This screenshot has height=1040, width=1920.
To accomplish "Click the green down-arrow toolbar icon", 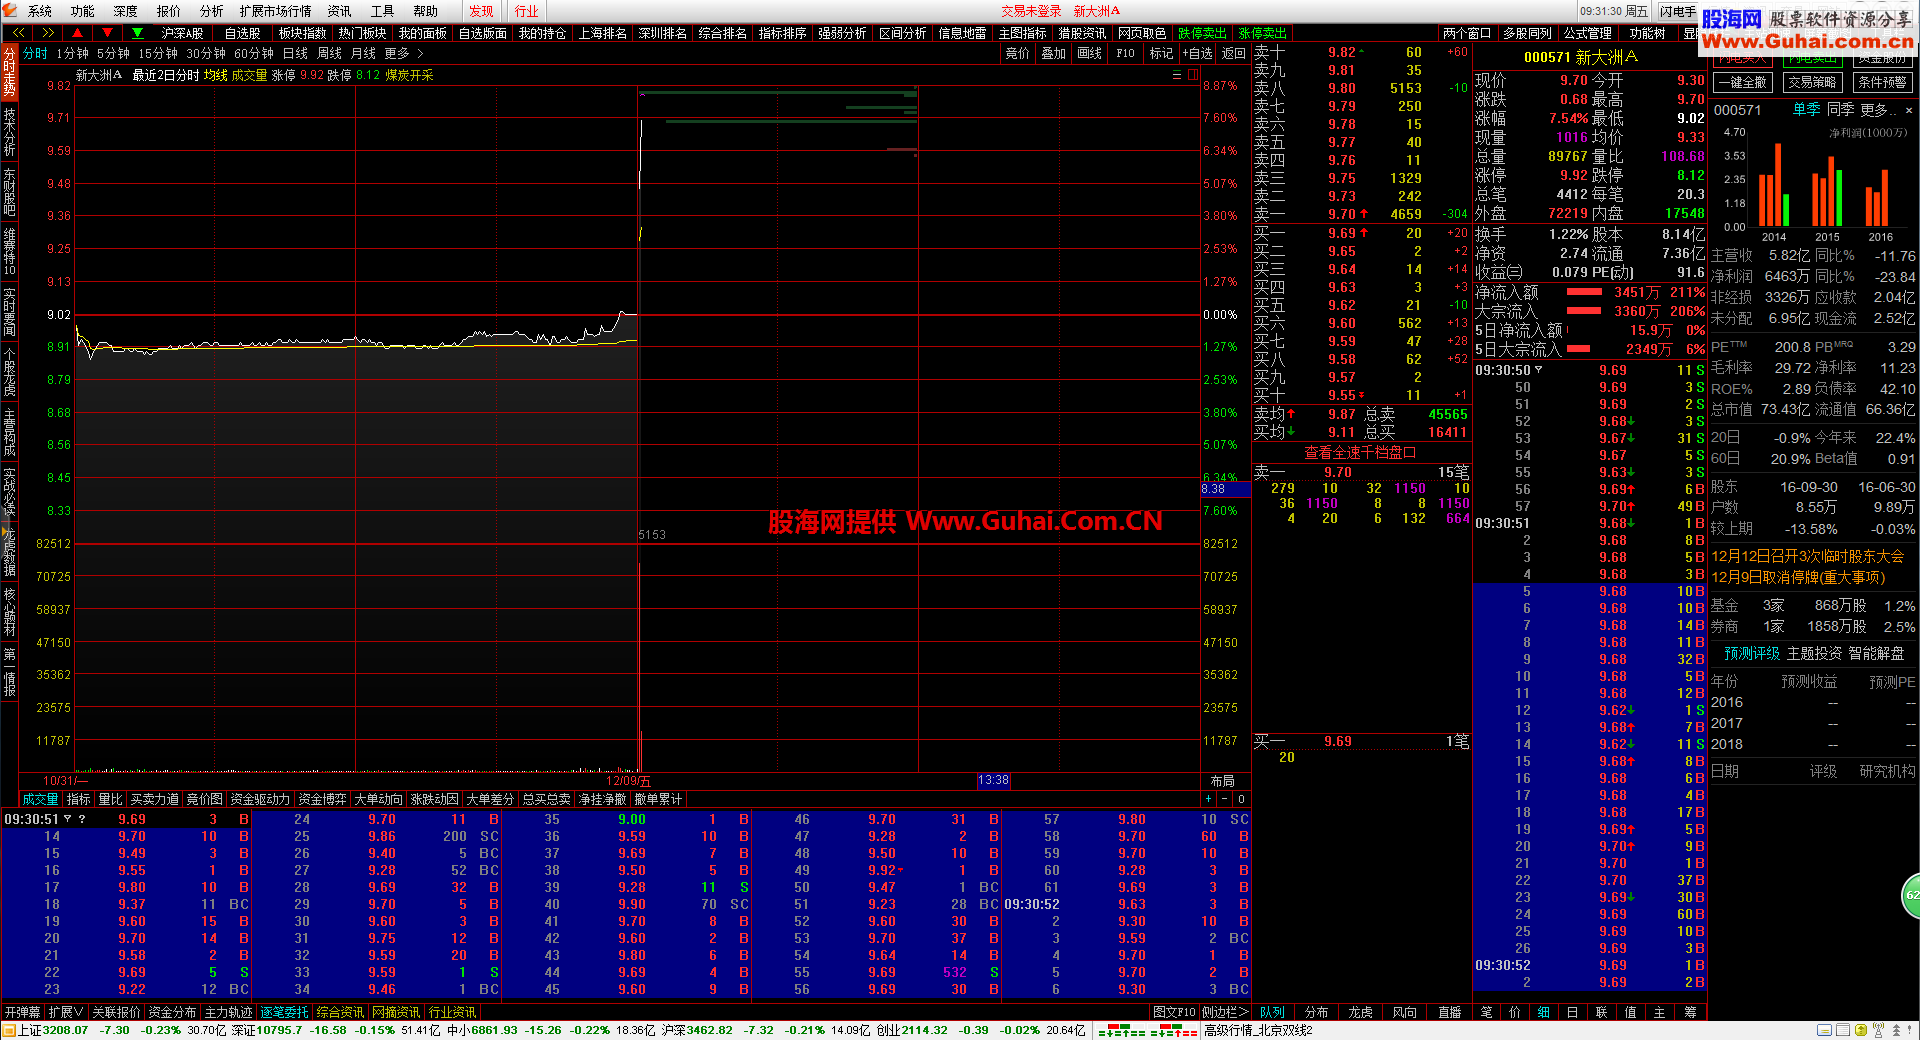I will [x=138, y=33].
